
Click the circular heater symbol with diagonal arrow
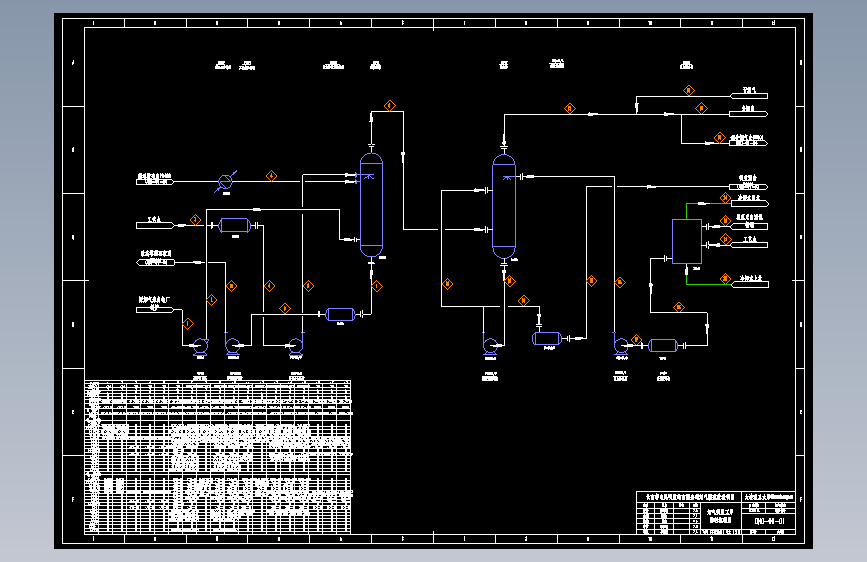click(226, 181)
